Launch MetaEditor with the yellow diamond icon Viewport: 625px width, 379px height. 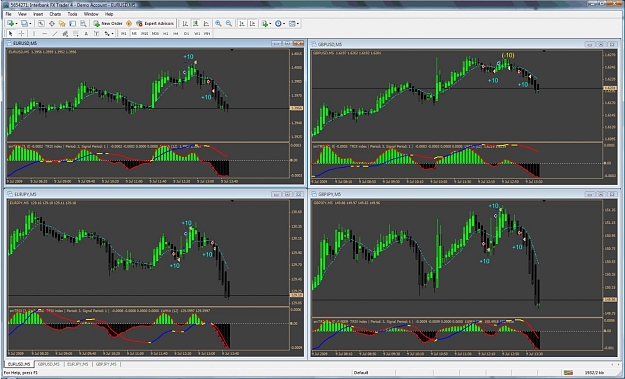[x=129, y=24]
